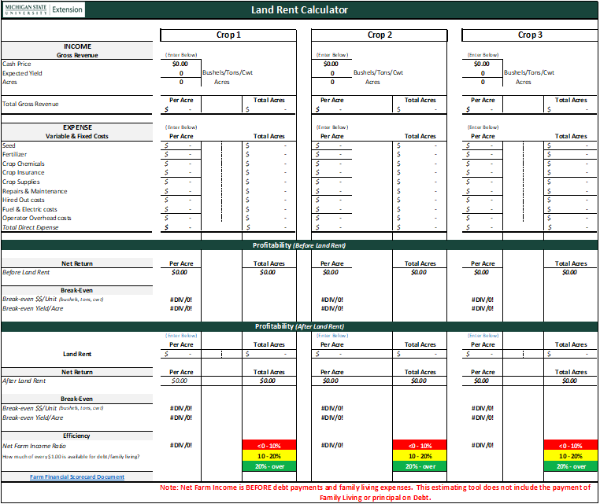Click the red '<0 - 10%' cell for Crop 1
The image size is (600, 504).
(x=268, y=445)
